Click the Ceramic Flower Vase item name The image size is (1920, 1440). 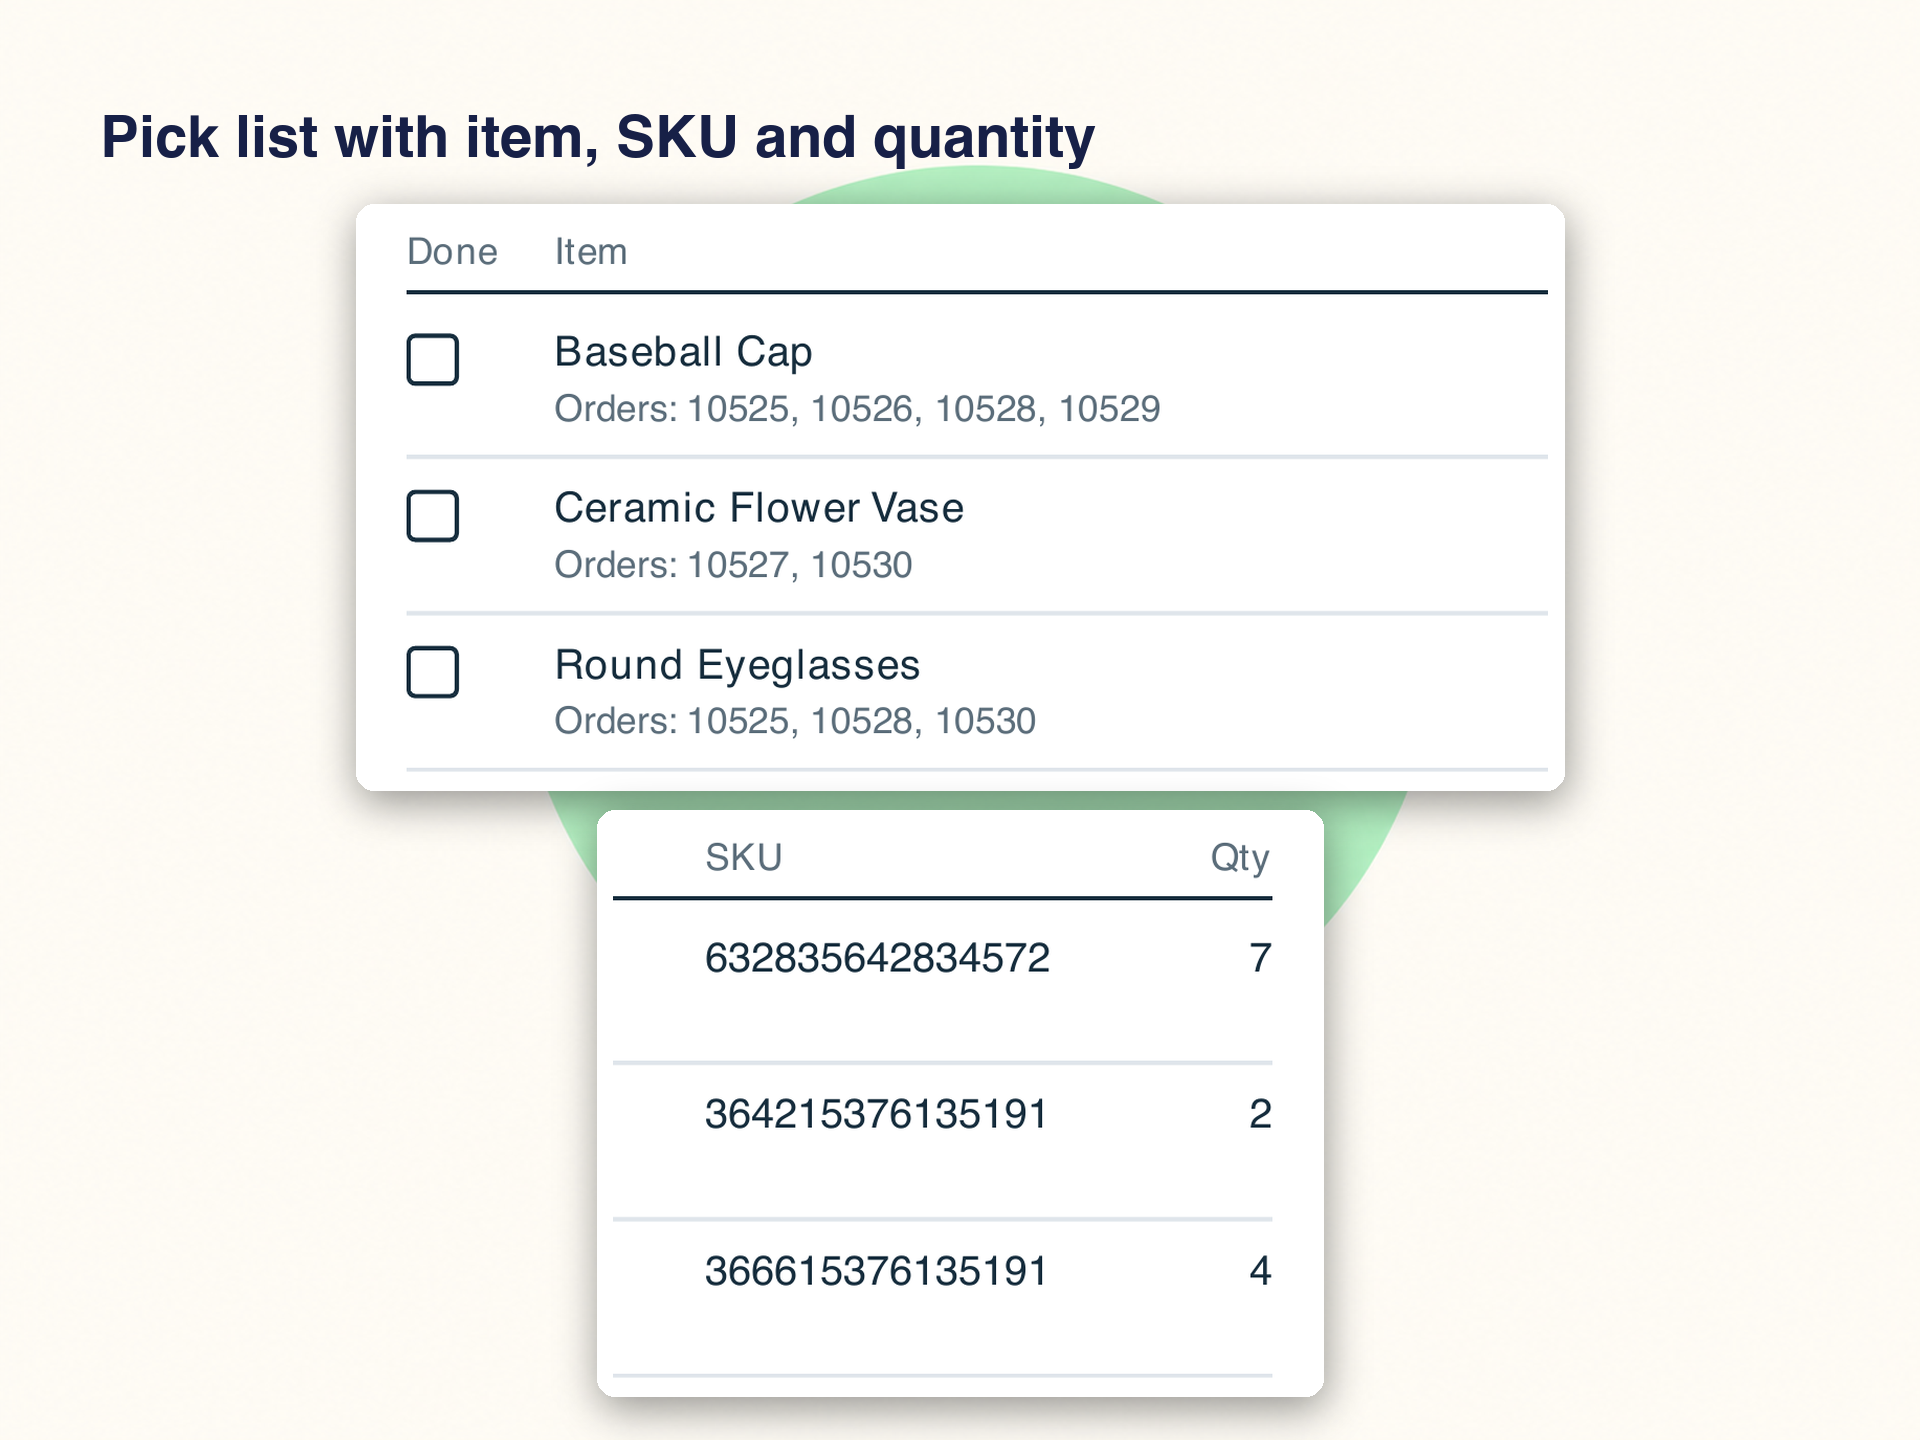tap(759, 508)
